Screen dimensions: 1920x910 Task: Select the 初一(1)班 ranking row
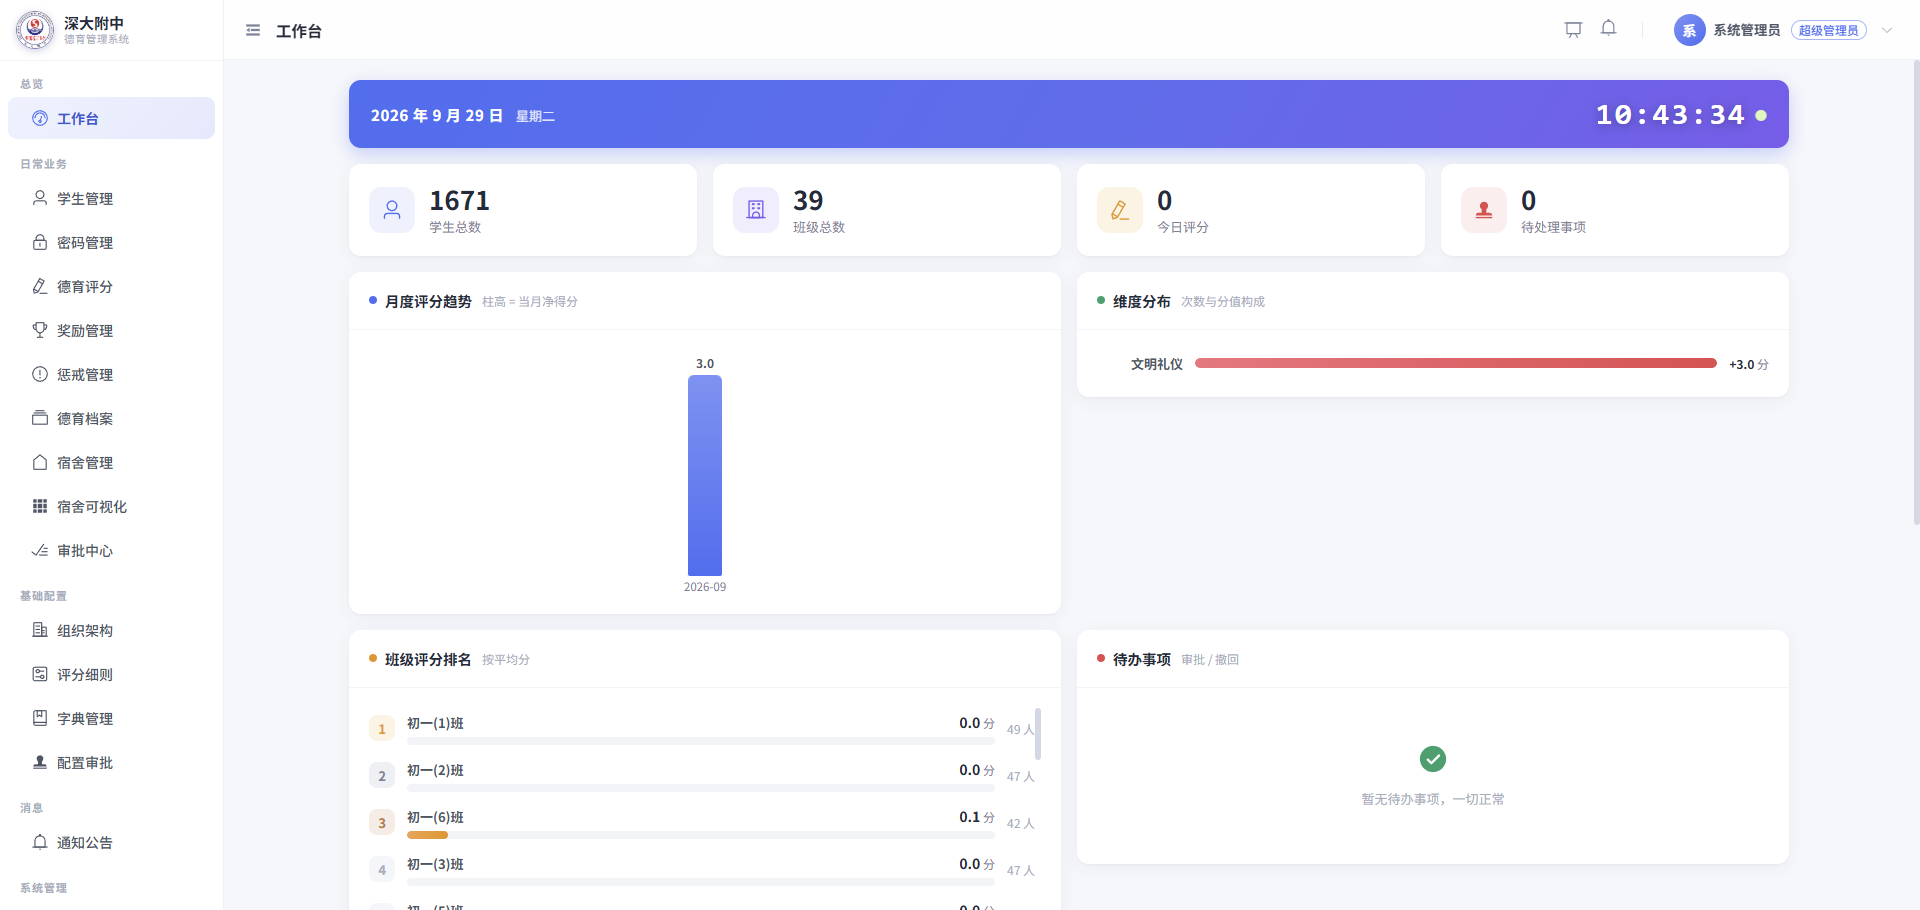tap(701, 729)
